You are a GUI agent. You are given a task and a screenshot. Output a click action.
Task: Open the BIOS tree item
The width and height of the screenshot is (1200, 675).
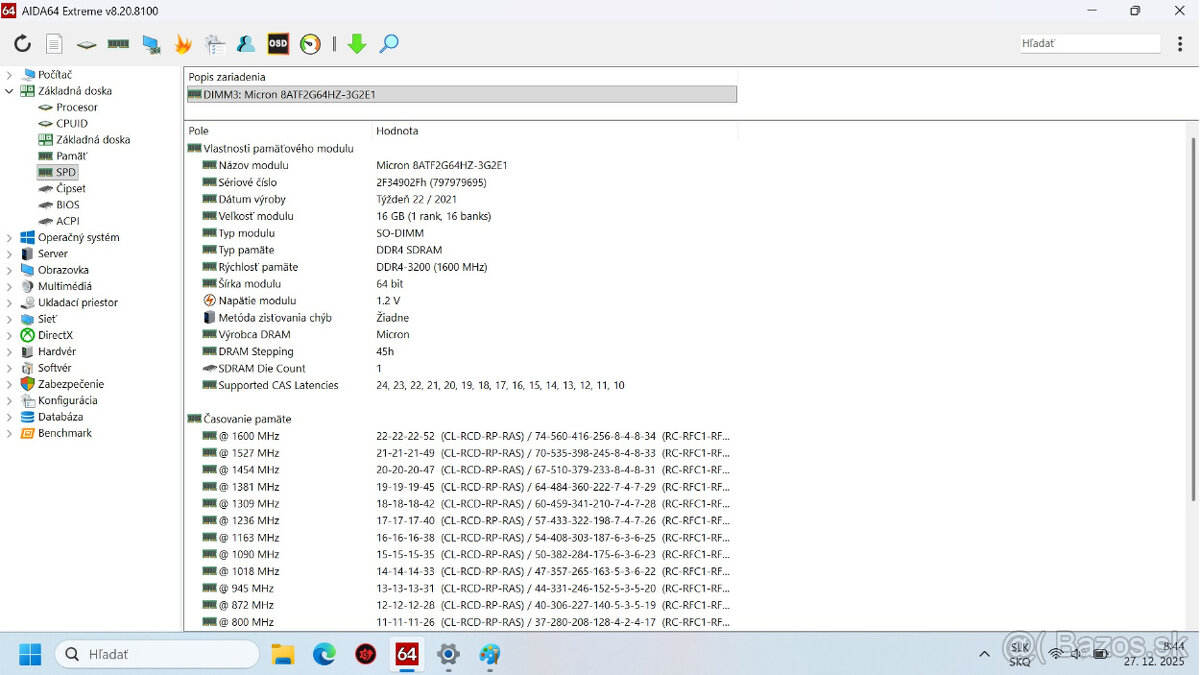click(x=67, y=205)
